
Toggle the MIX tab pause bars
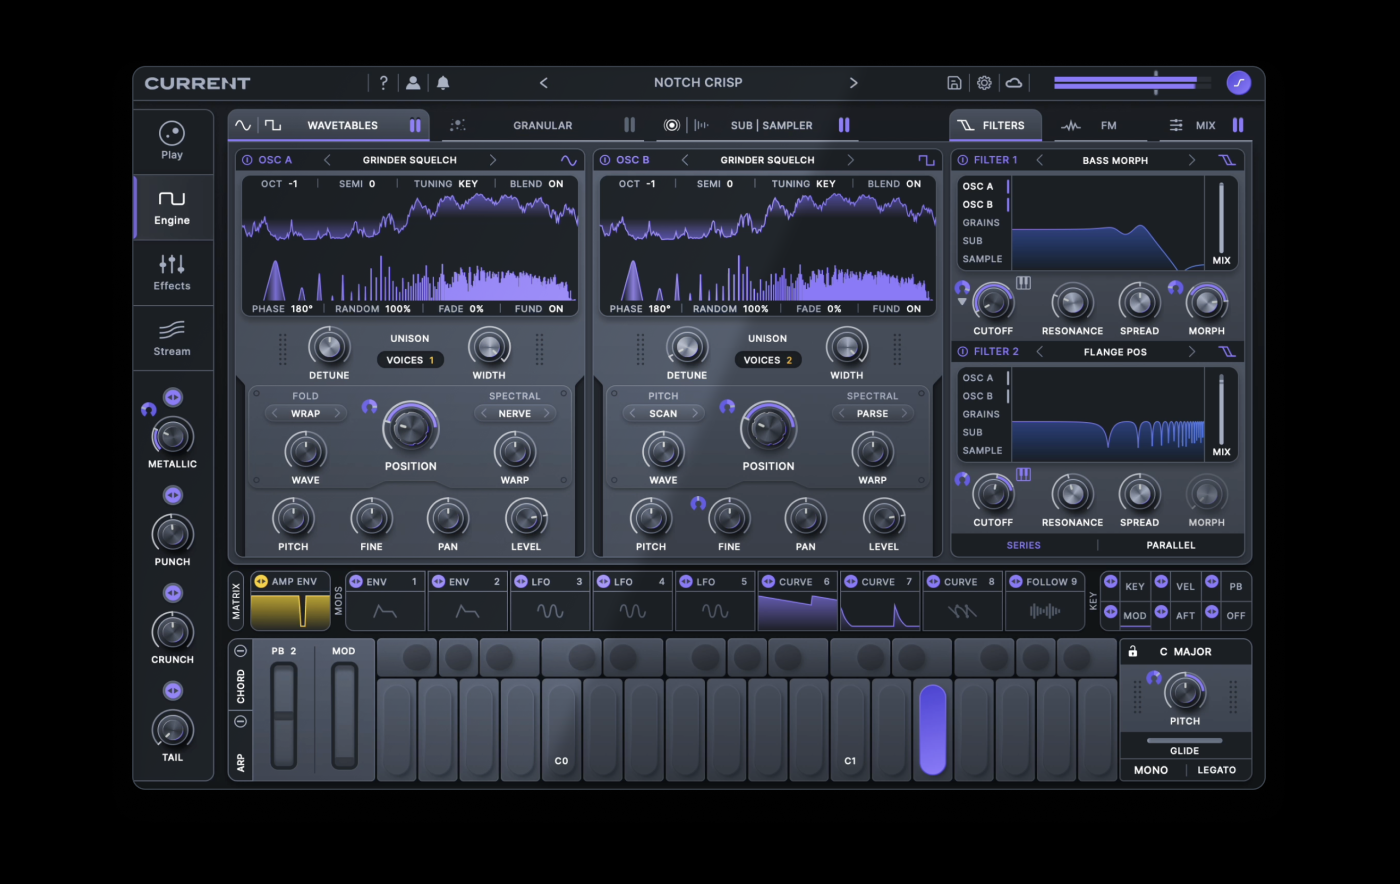1238,125
